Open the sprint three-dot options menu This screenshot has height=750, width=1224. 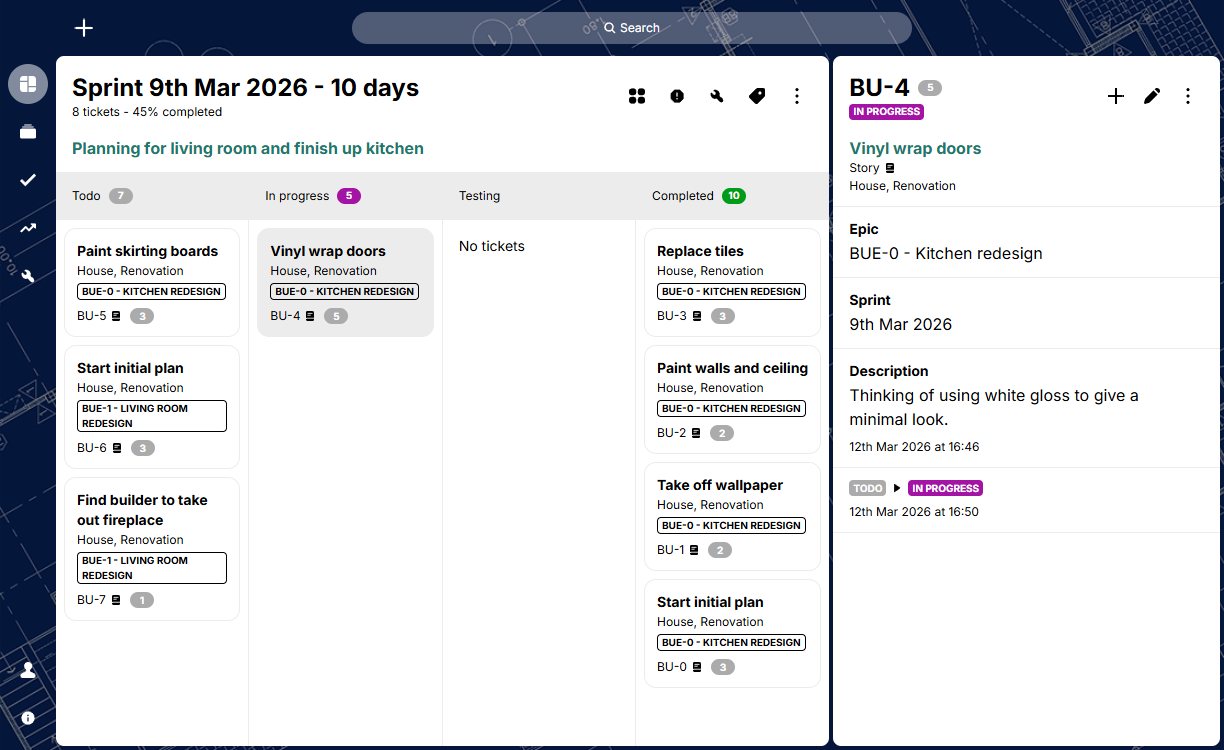797,96
